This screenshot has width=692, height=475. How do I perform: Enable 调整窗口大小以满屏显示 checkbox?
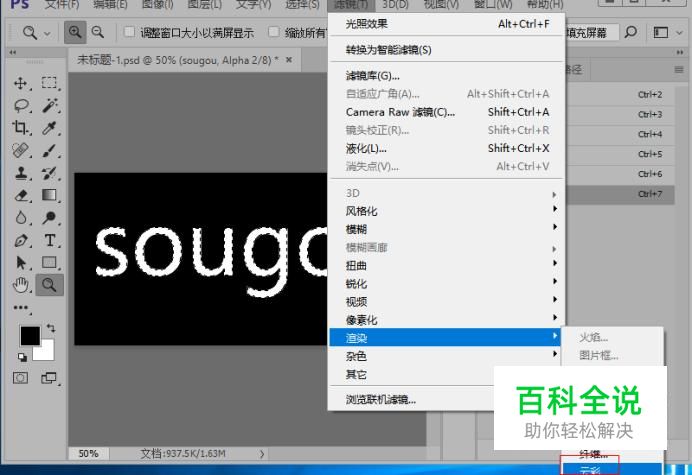pos(129,32)
